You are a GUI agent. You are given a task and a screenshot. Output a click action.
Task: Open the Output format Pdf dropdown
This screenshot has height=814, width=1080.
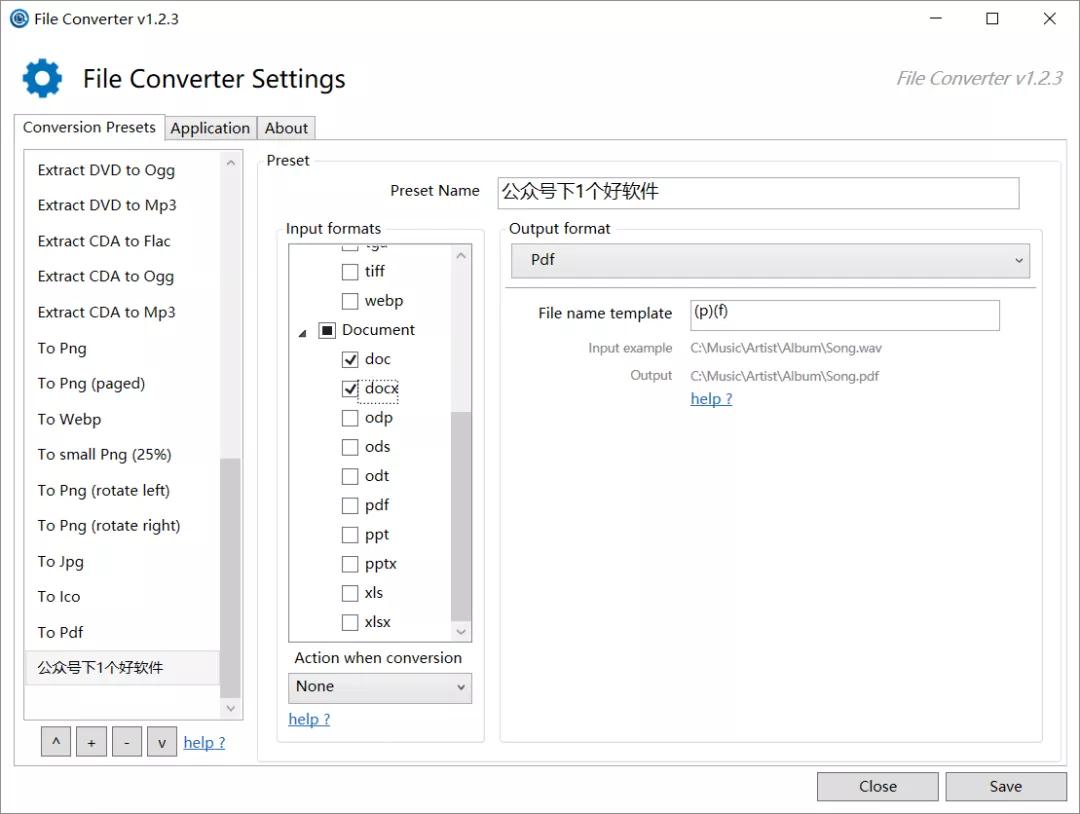coord(769,260)
